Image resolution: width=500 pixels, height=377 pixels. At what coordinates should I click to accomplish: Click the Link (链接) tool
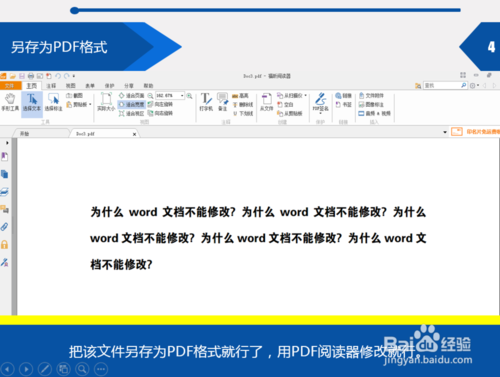pyautogui.click(x=343, y=96)
